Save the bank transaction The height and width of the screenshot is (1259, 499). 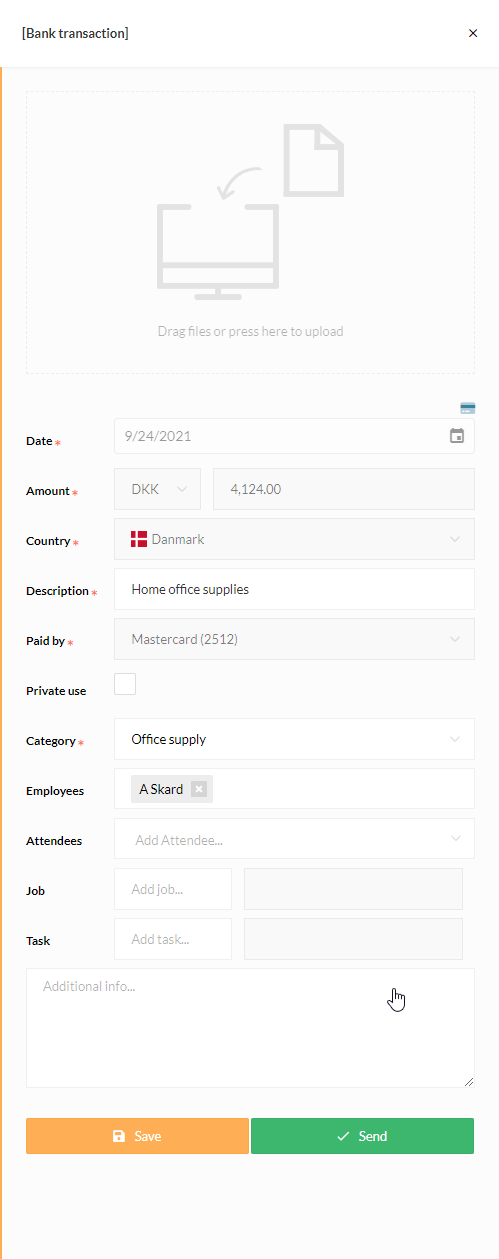(137, 1136)
